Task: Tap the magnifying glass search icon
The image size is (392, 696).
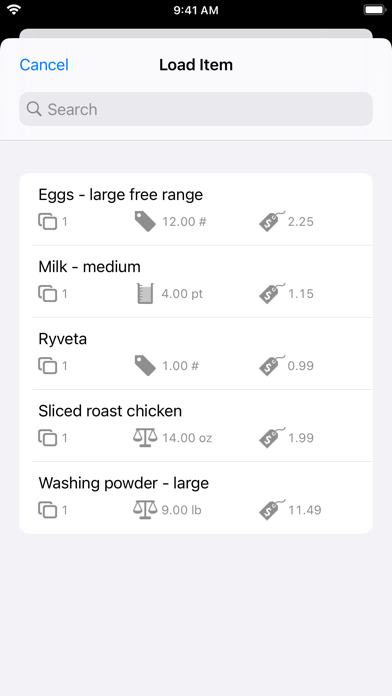Action: pos(34,109)
